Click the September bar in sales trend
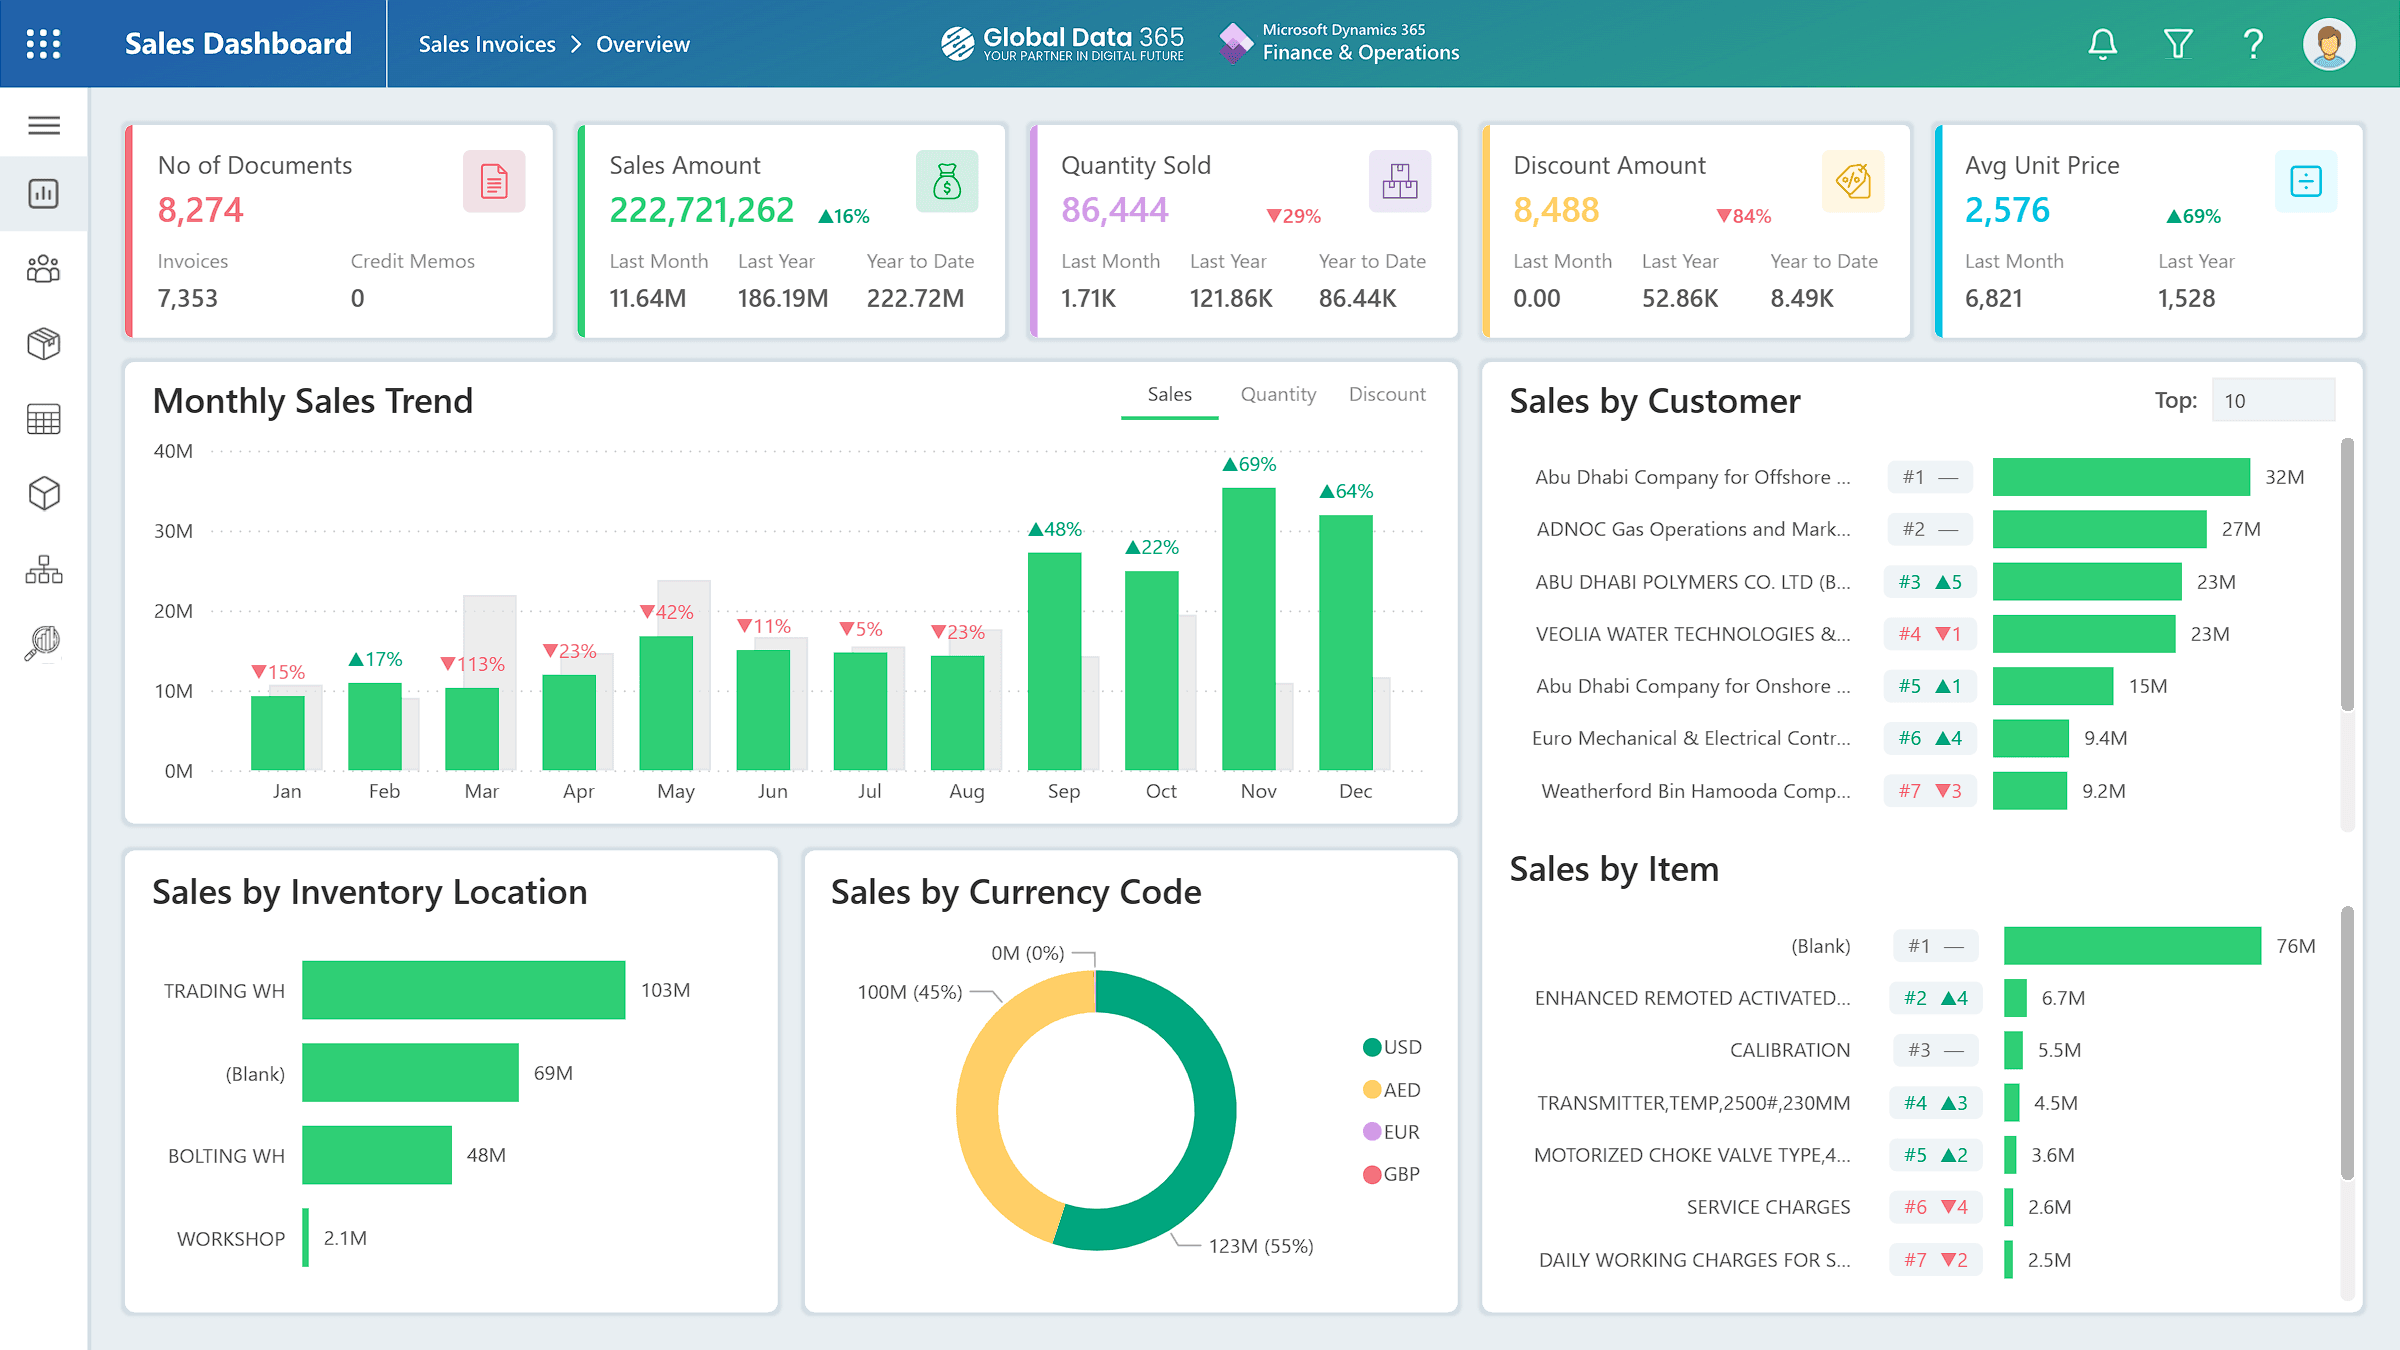 click(1054, 661)
